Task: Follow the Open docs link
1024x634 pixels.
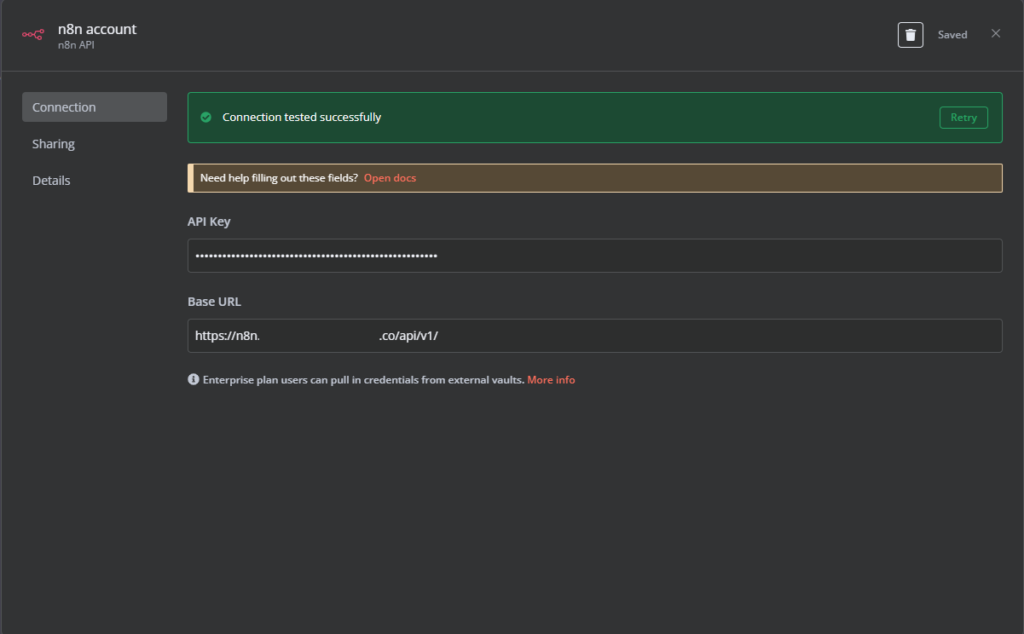Action: pyautogui.click(x=389, y=178)
